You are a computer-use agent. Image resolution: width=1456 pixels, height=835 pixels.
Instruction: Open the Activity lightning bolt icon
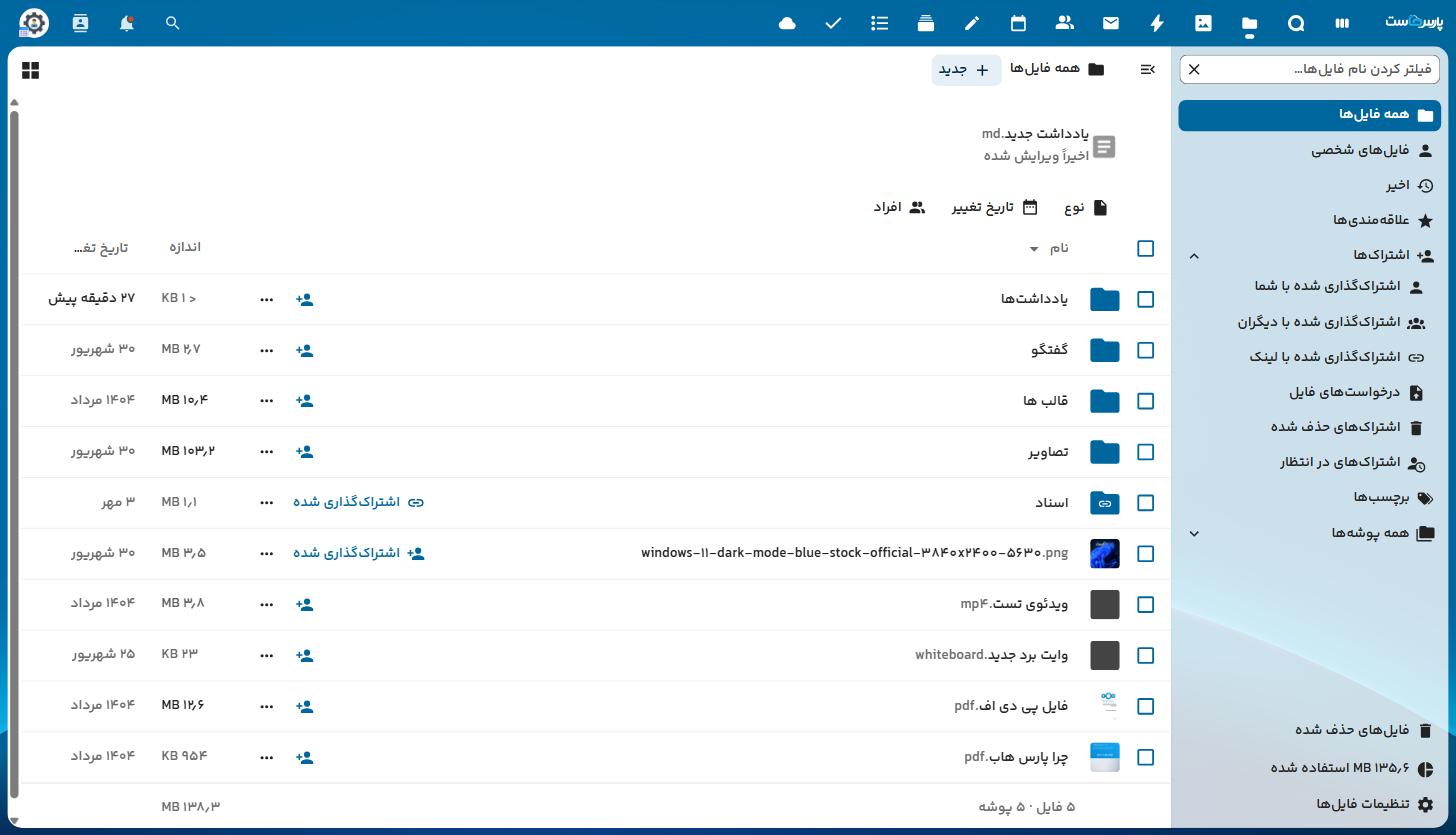(x=1157, y=23)
